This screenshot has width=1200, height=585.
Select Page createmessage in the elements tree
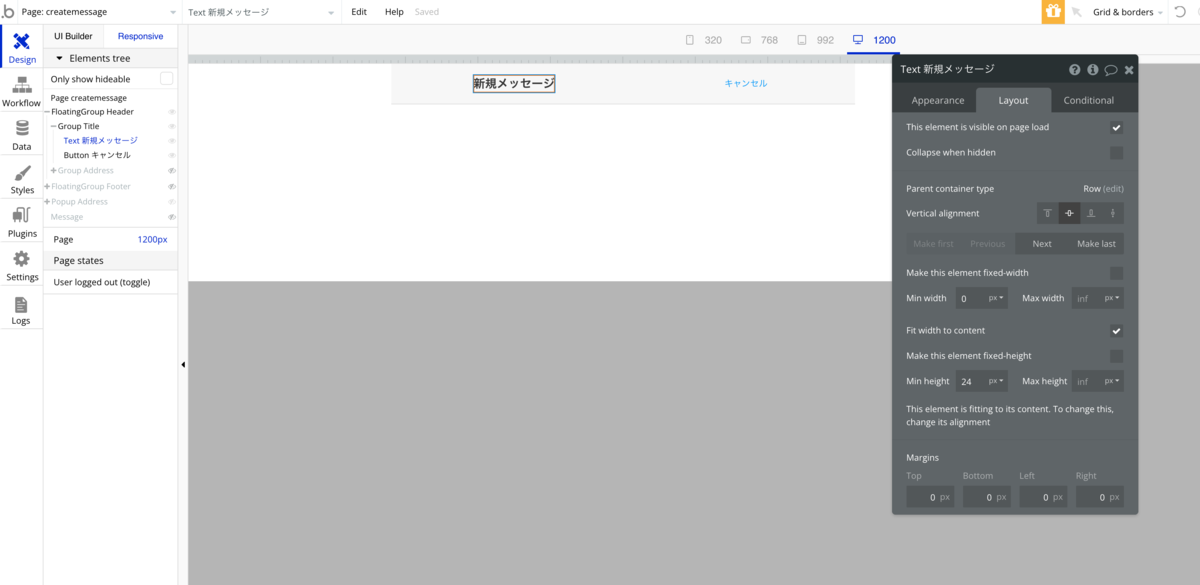pyautogui.click(x=89, y=98)
